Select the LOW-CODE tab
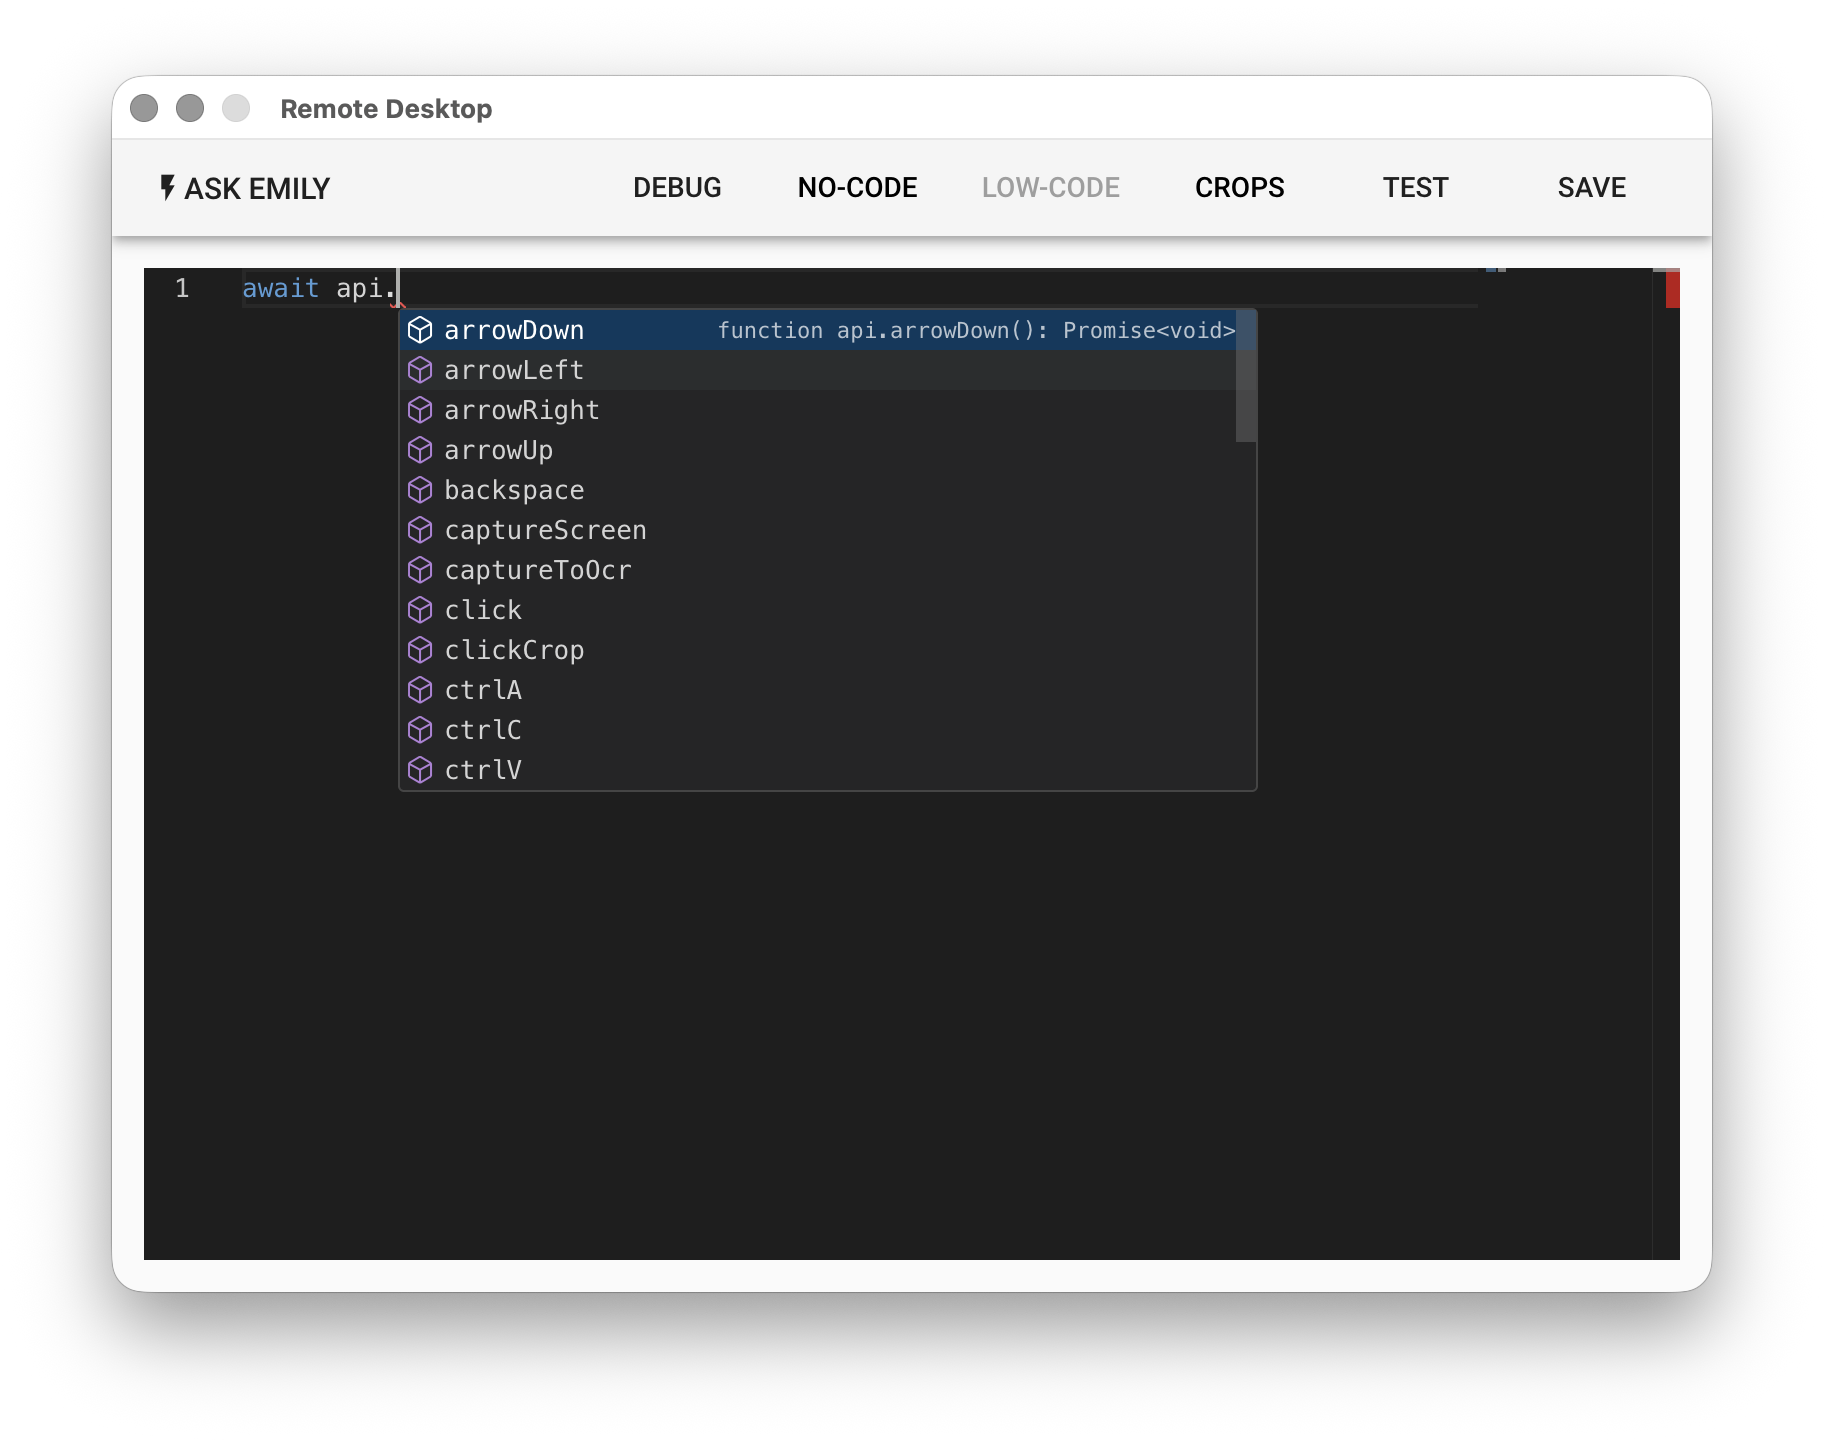1824x1440 pixels. pyautogui.click(x=1050, y=188)
